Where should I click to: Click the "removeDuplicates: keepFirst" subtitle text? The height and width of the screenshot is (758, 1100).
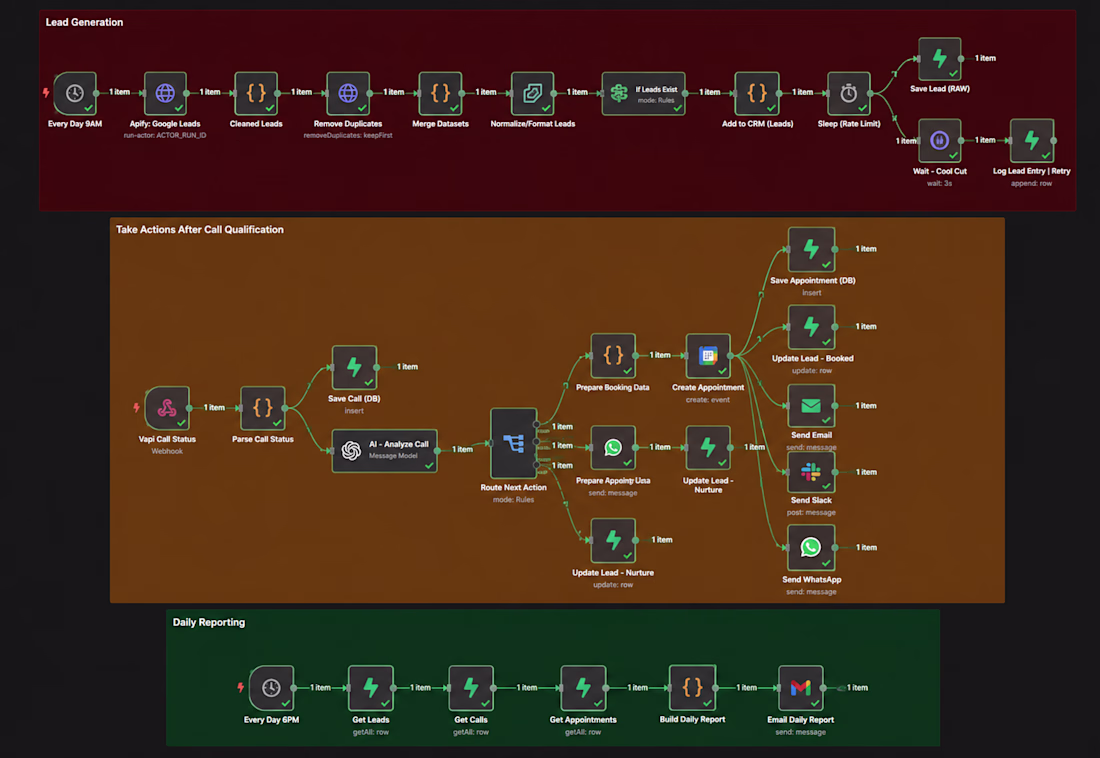pos(348,135)
